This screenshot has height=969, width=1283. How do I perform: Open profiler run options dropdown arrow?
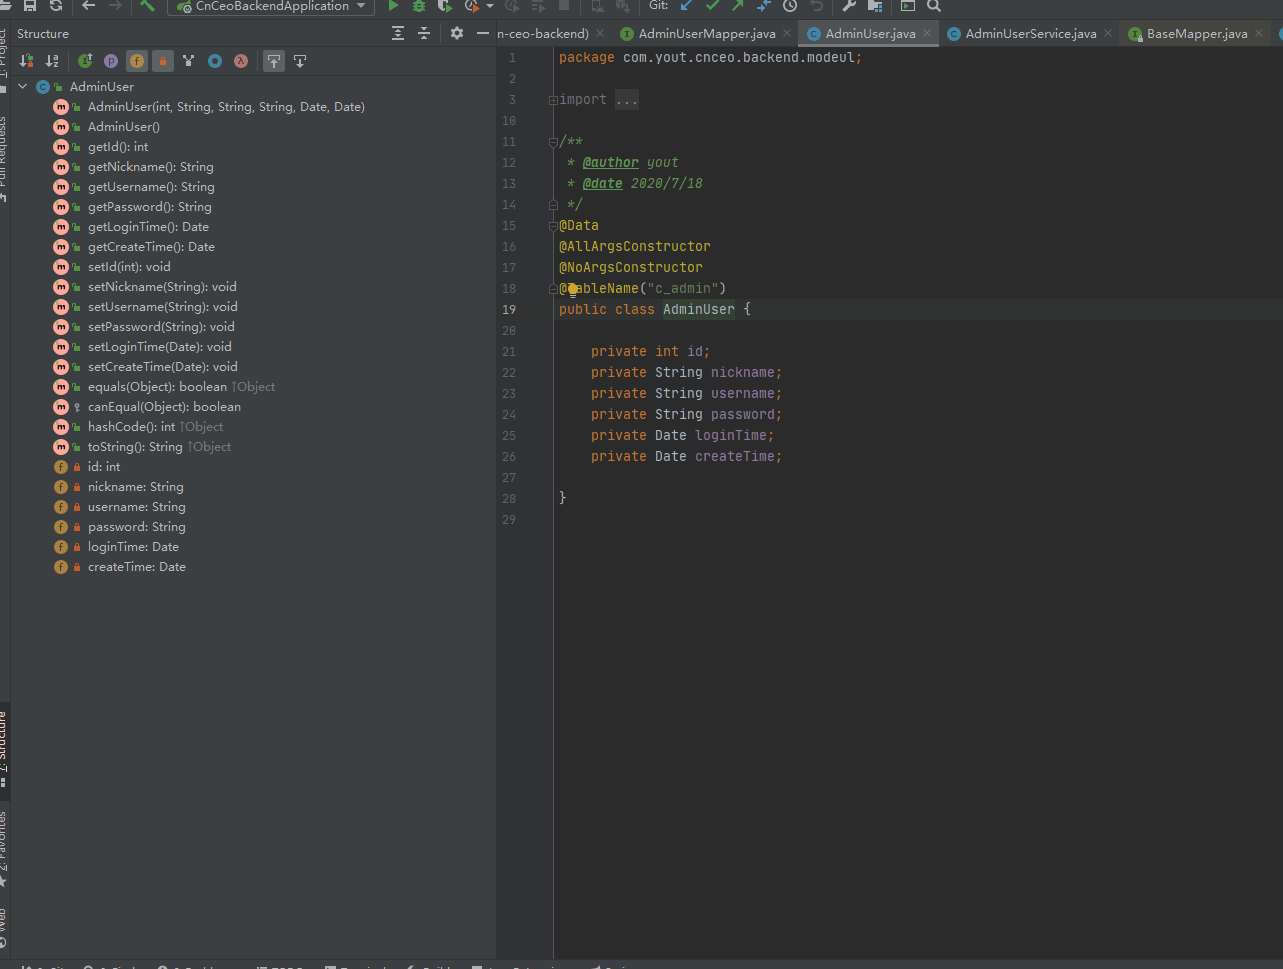point(490,6)
